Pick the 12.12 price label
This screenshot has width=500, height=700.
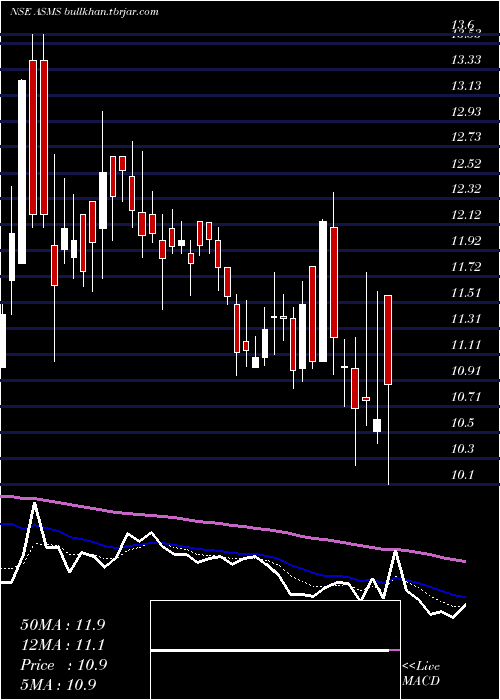(466, 215)
